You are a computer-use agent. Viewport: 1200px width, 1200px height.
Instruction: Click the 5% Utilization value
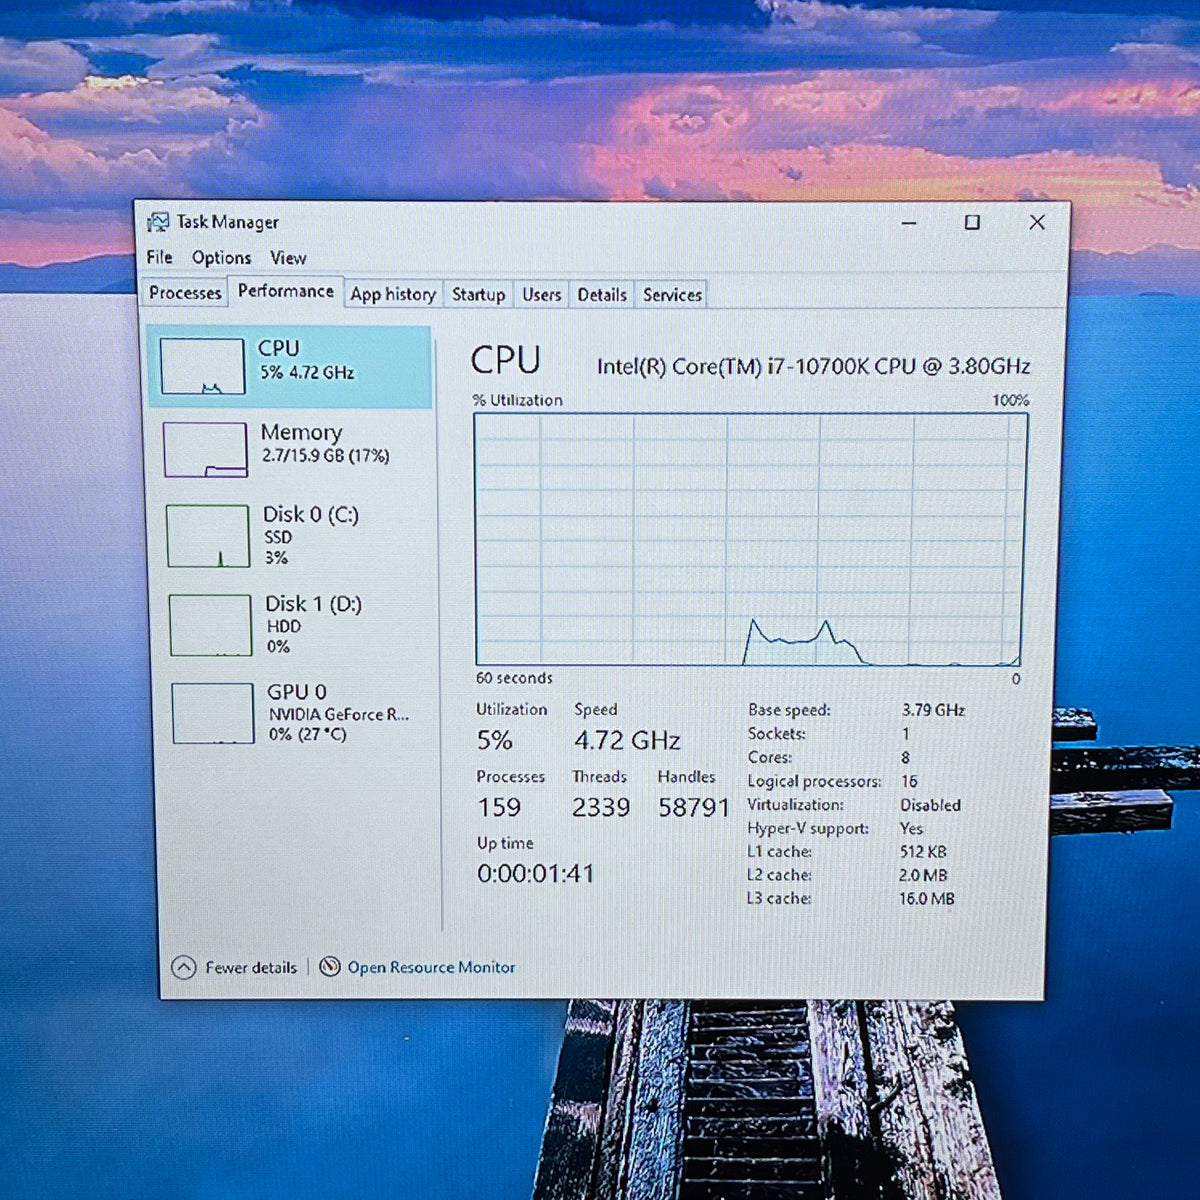click(x=494, y=741)
